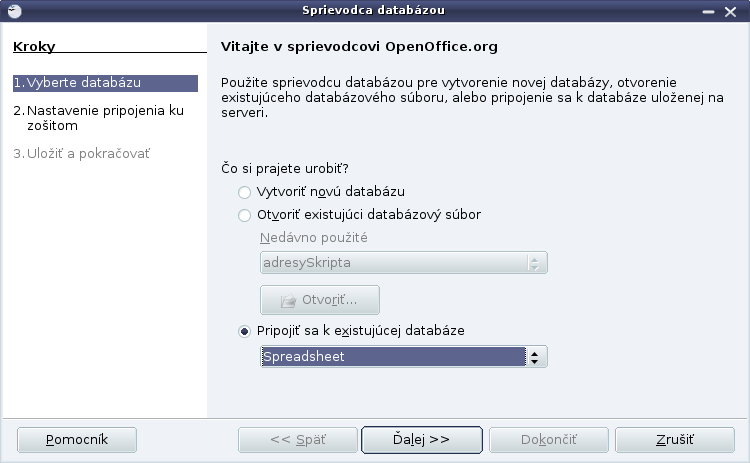The height and width of the screenshot is (463, 750).
Task: Close the database wizard window
Action: click(x=730, y=11)
